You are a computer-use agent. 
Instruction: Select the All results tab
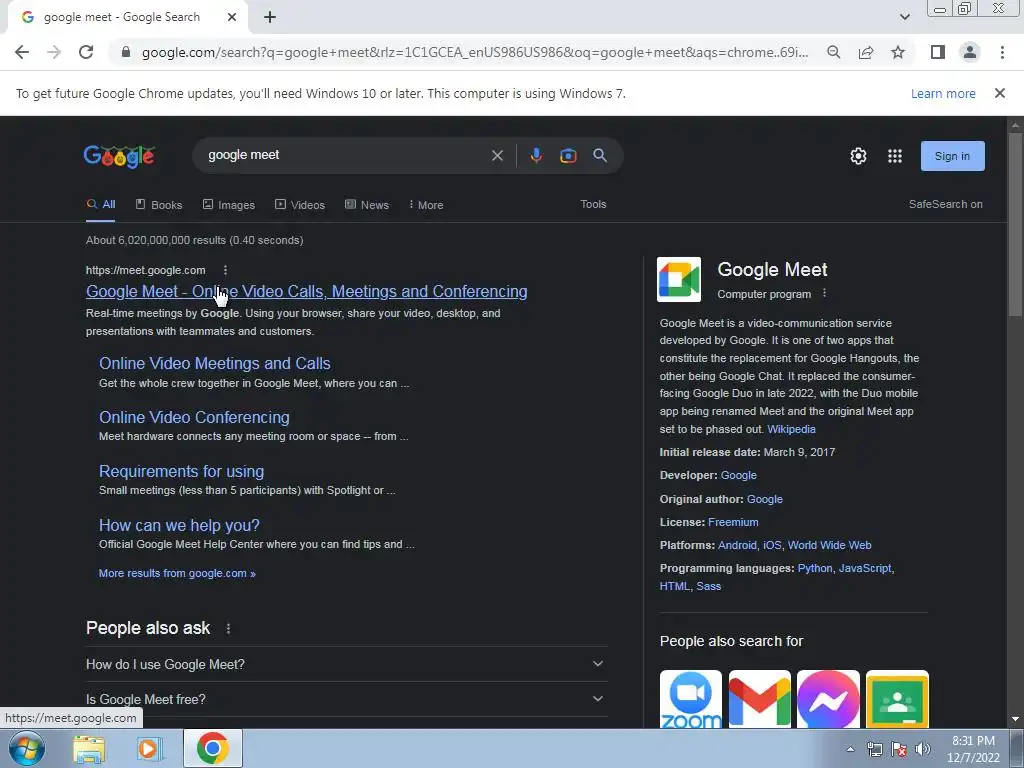click(101, 204)
